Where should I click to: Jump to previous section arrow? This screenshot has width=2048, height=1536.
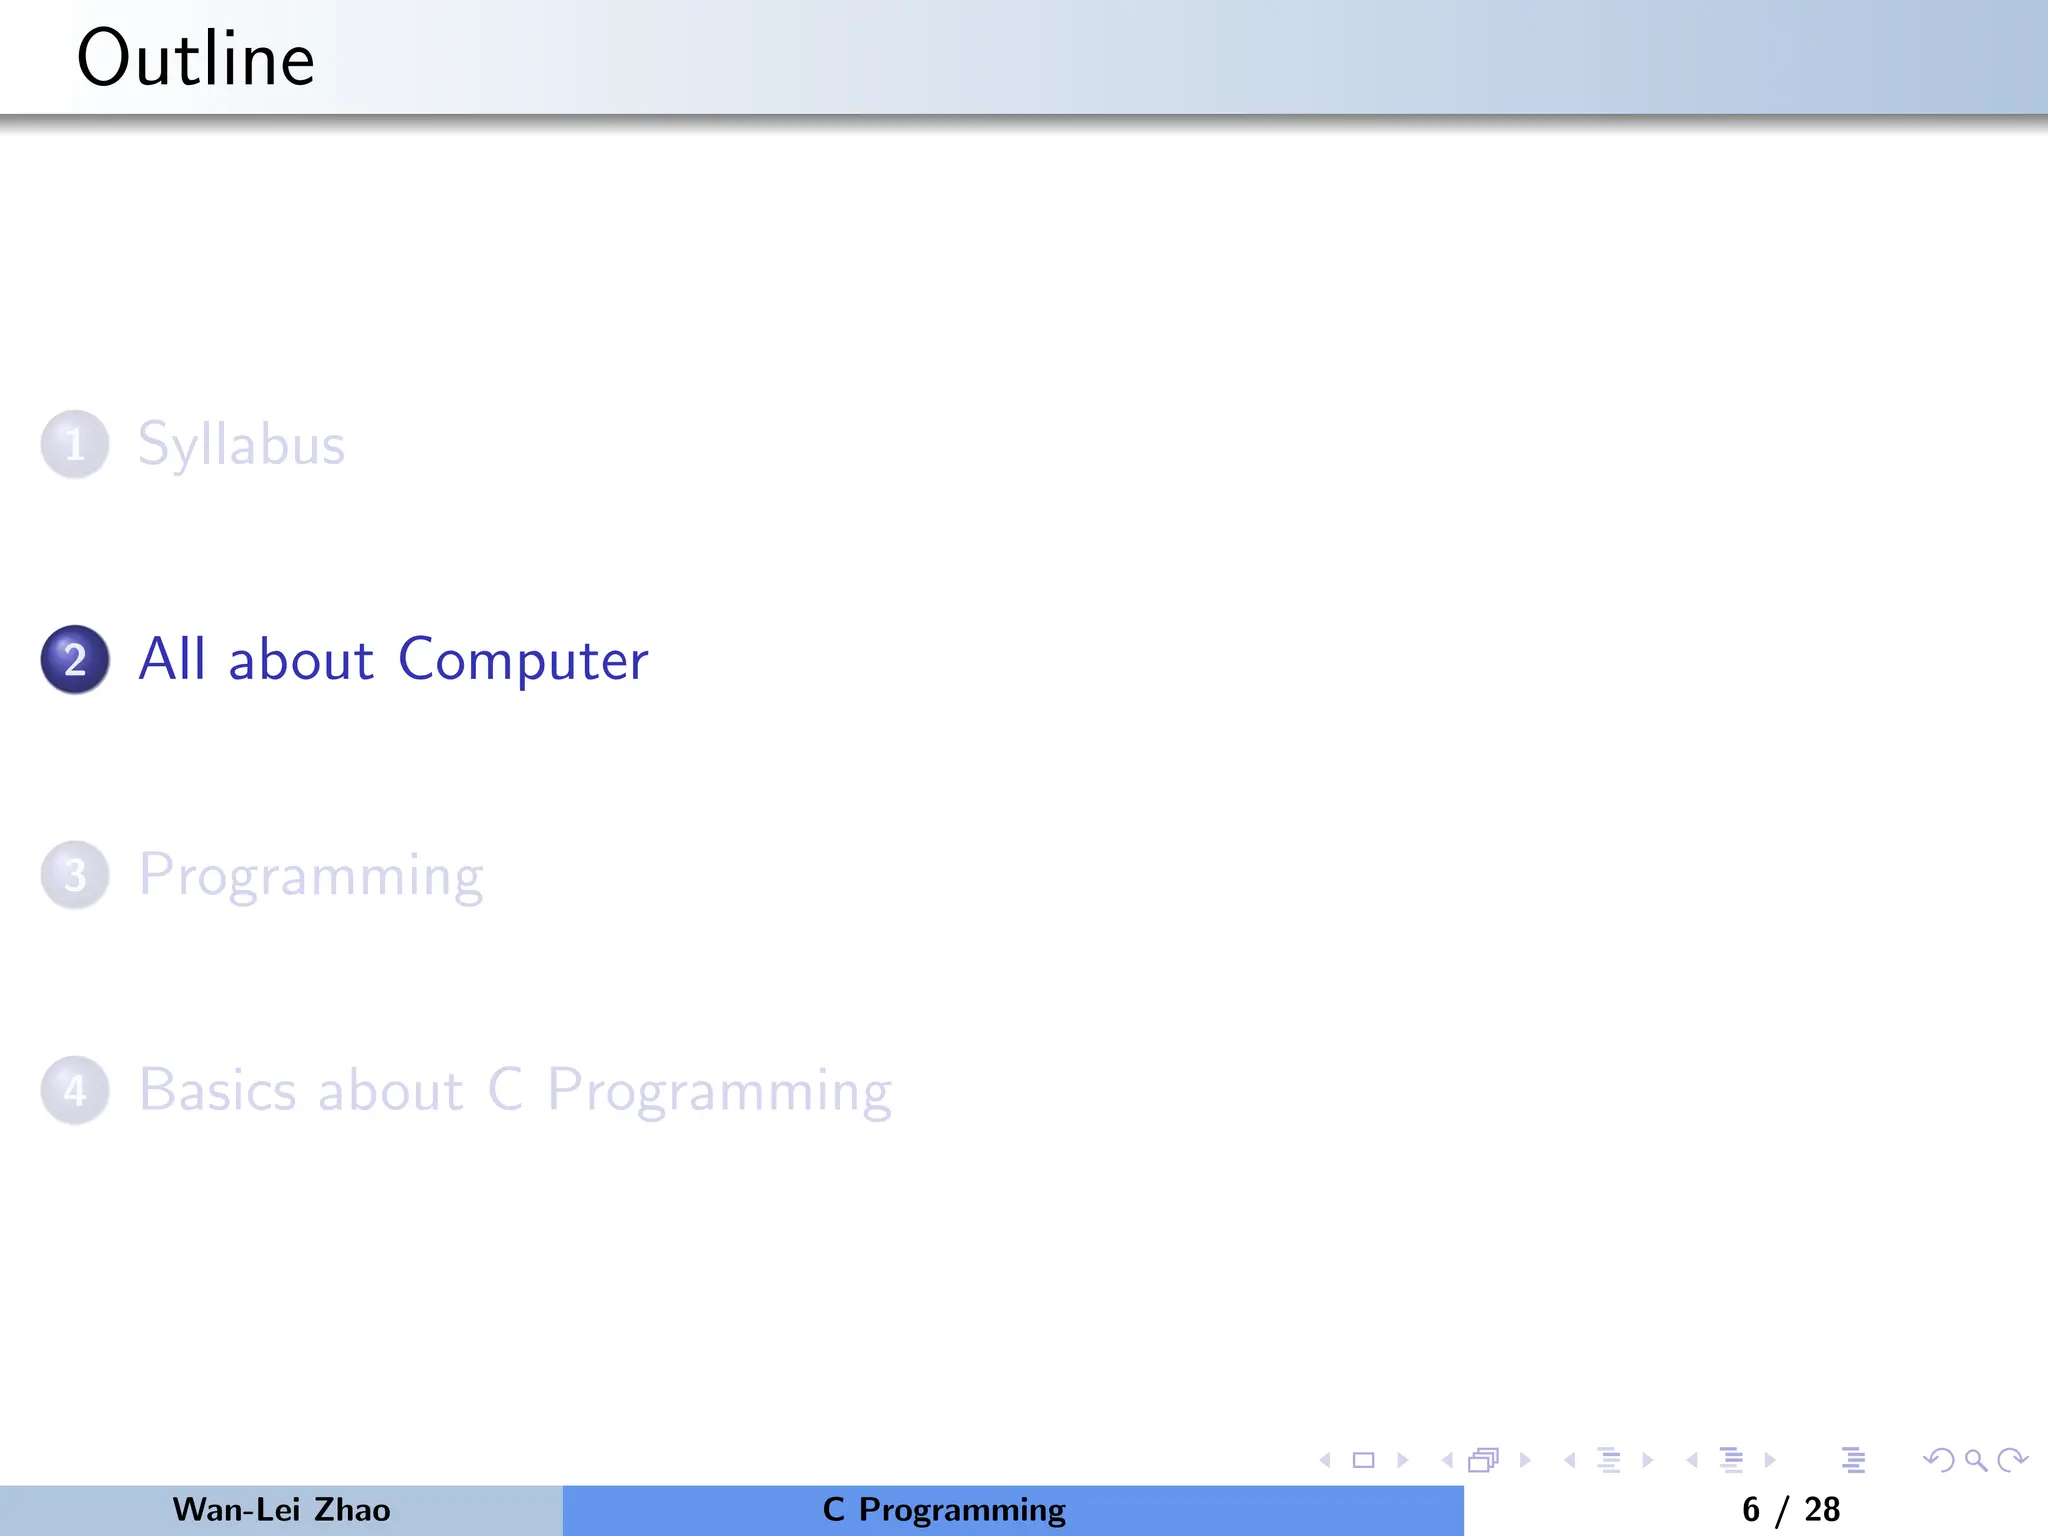point(1692,1460)
